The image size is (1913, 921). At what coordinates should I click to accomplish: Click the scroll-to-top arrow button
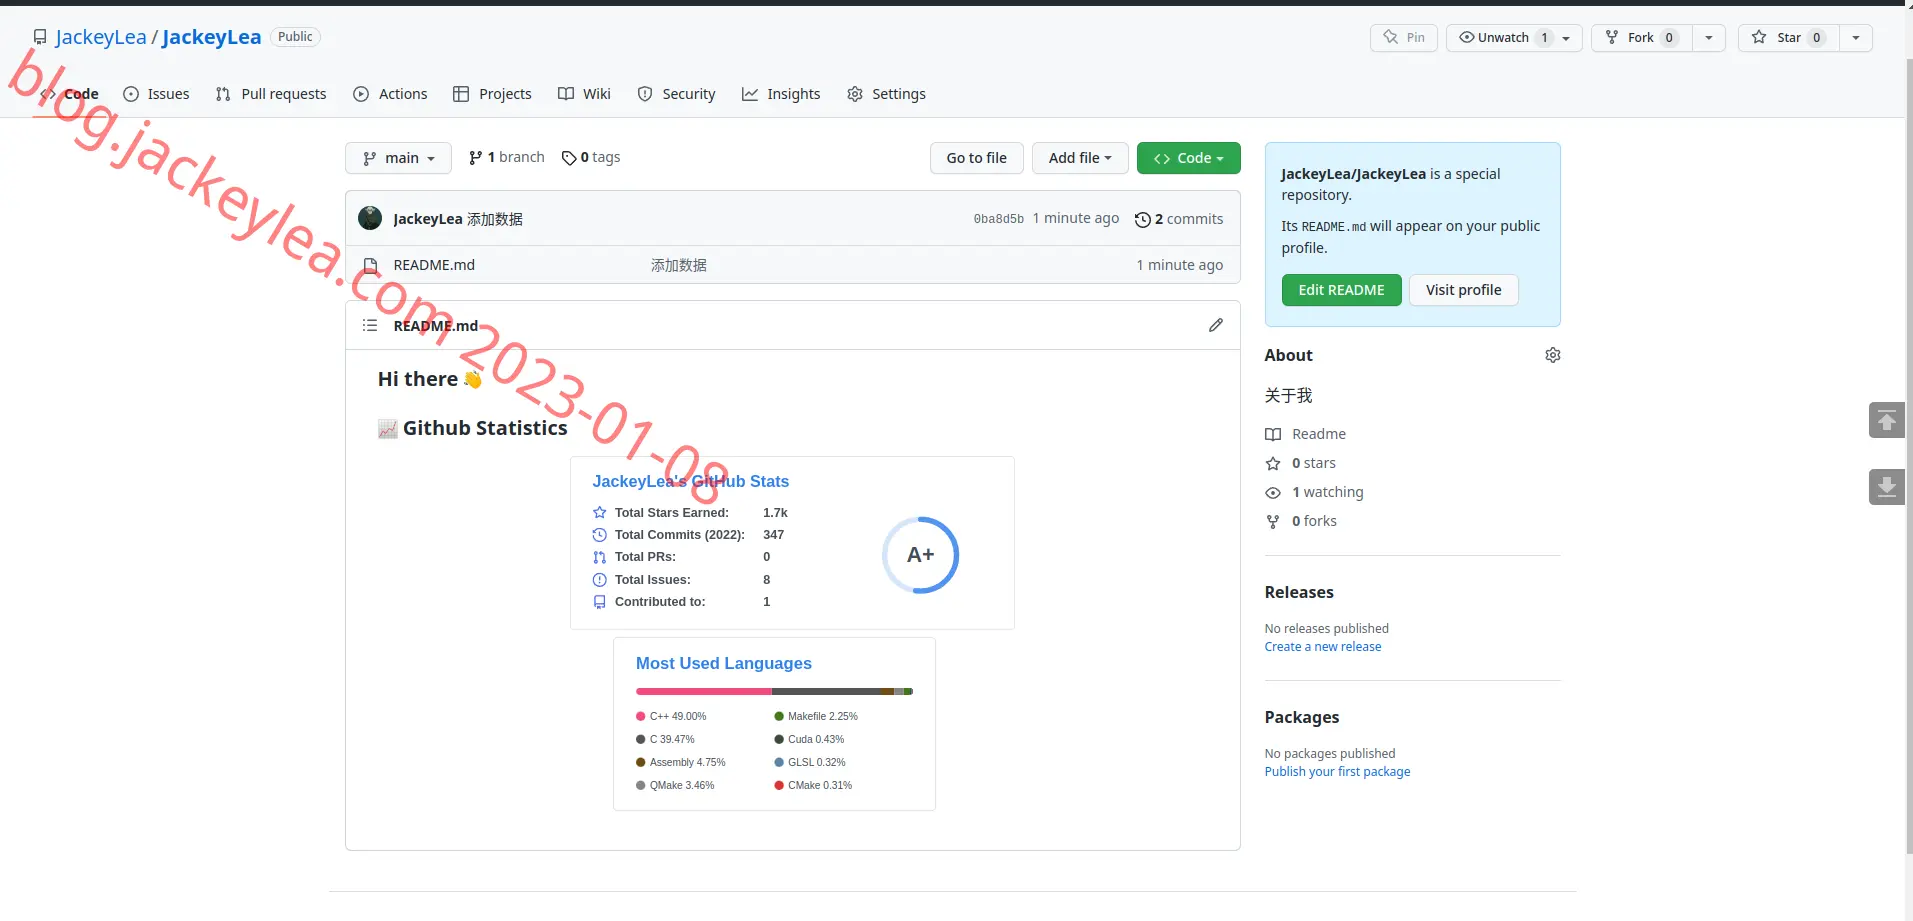(1886, 420)
